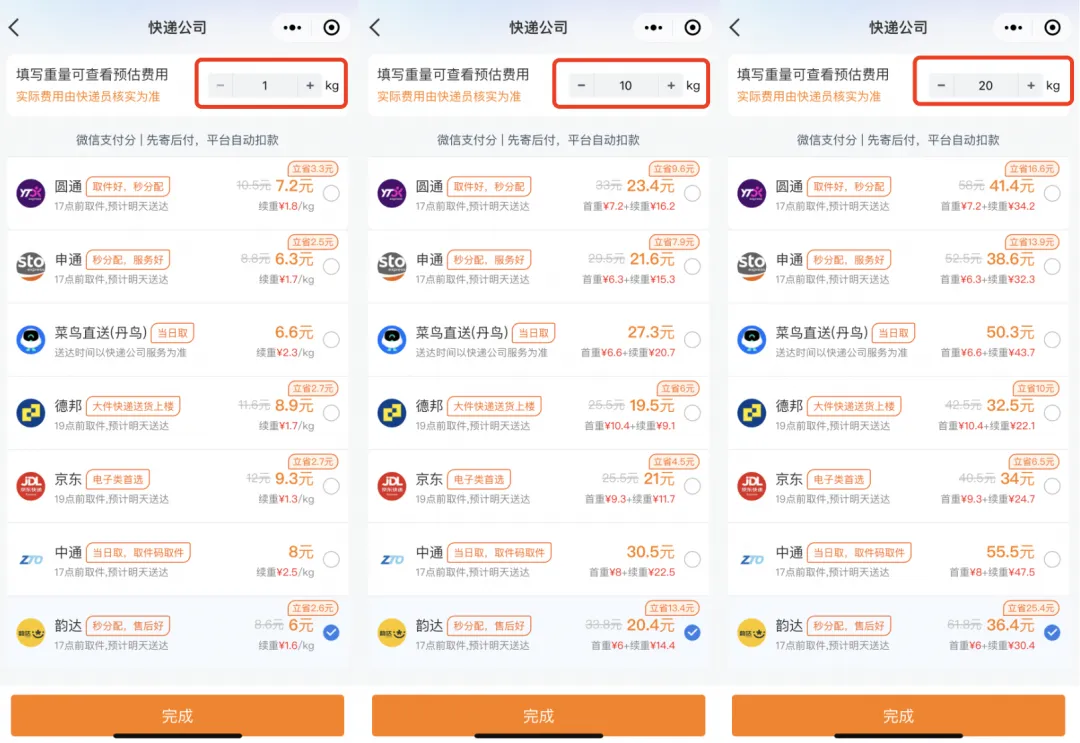Click 完成 in the 20 kg panel

click(x=898, y=715)
